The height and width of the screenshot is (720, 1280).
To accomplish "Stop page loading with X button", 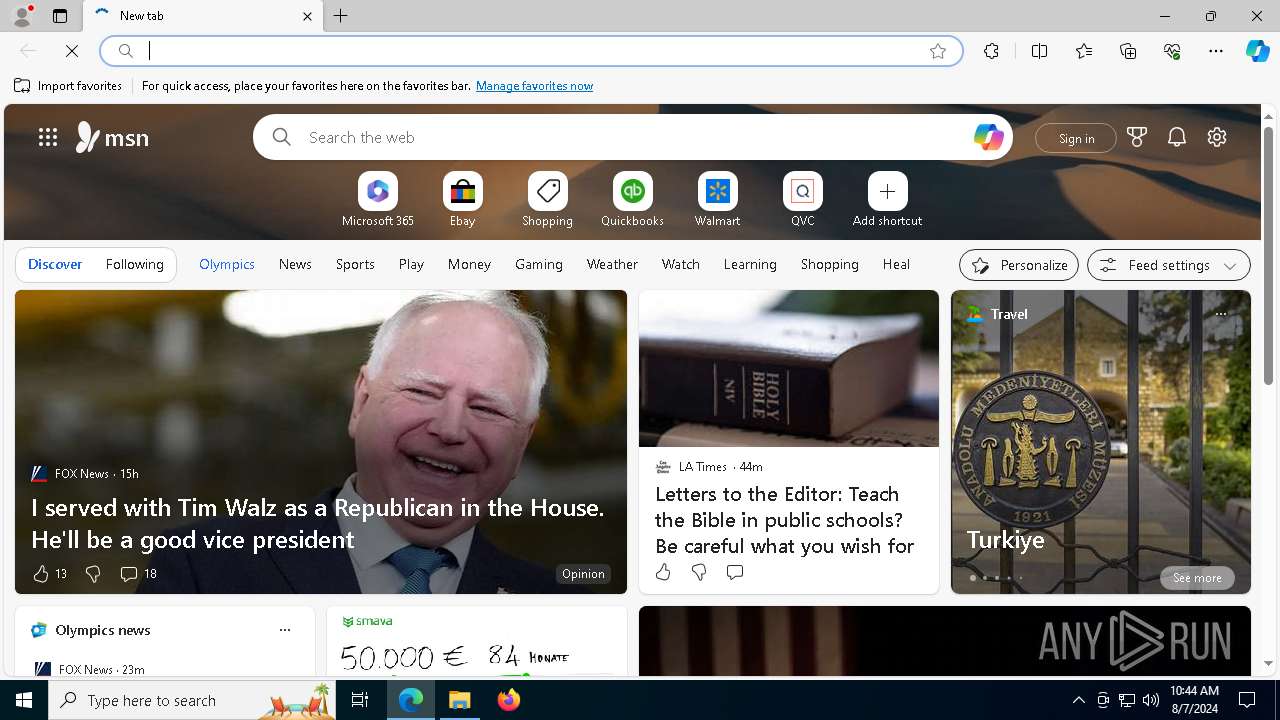I will [72, 51].
